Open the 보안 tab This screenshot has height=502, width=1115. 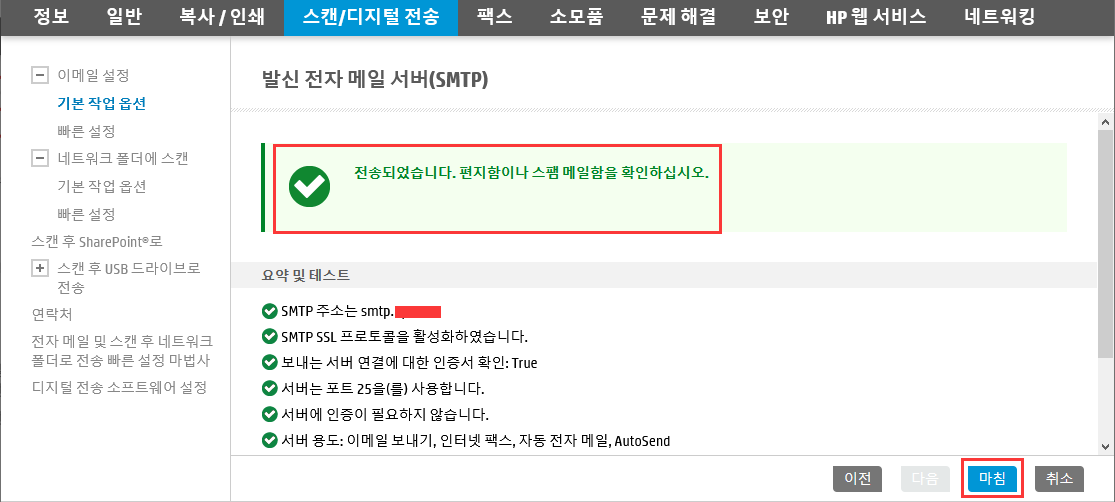point(771,18)
